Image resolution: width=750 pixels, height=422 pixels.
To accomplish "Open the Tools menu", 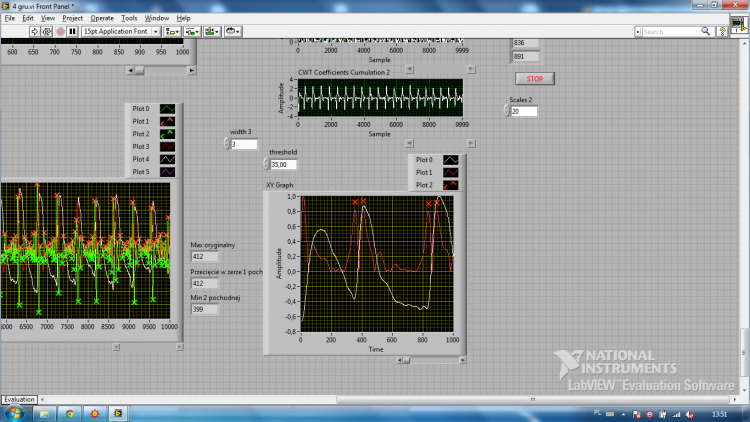I will point(129,18).
